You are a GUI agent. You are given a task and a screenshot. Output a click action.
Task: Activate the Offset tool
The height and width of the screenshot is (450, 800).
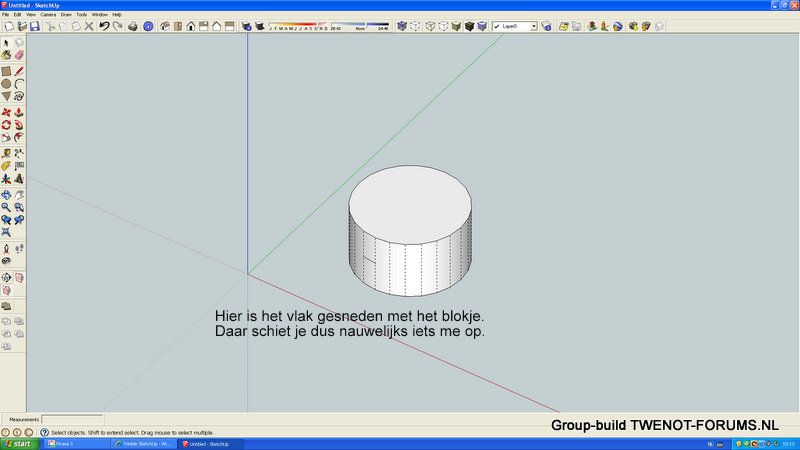coord(19,137)
